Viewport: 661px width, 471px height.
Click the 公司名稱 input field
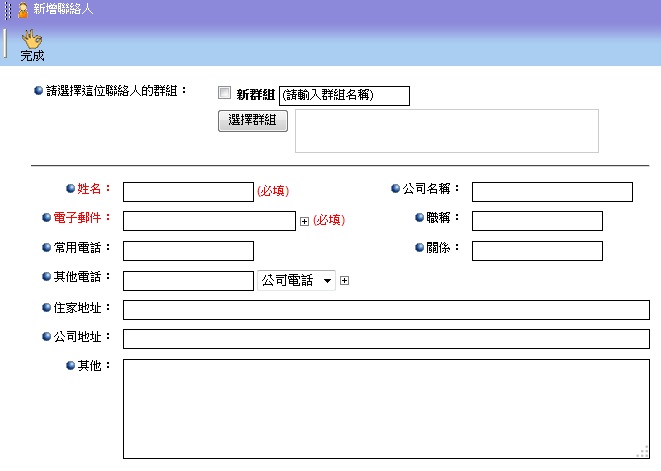(552, 192)
